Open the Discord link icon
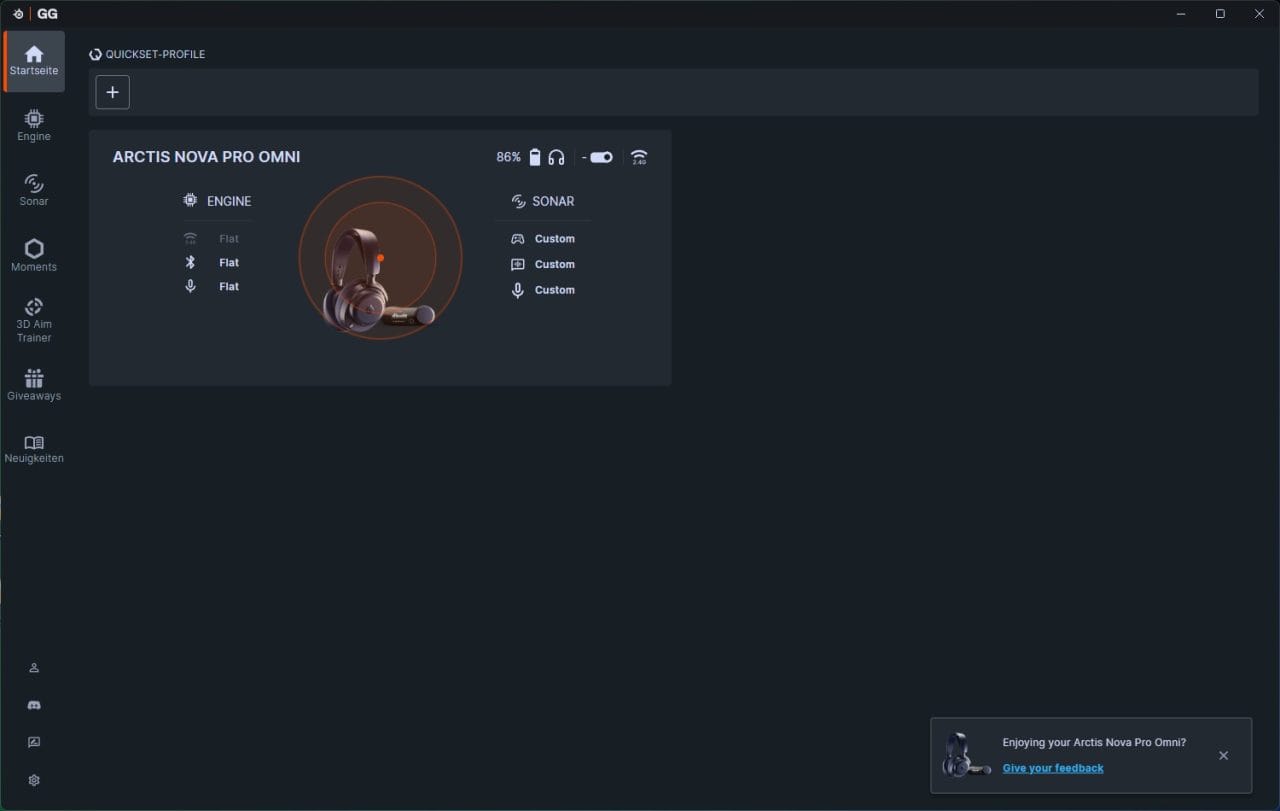The width and height of the screenshot is (1280, 811). point(34,705)
